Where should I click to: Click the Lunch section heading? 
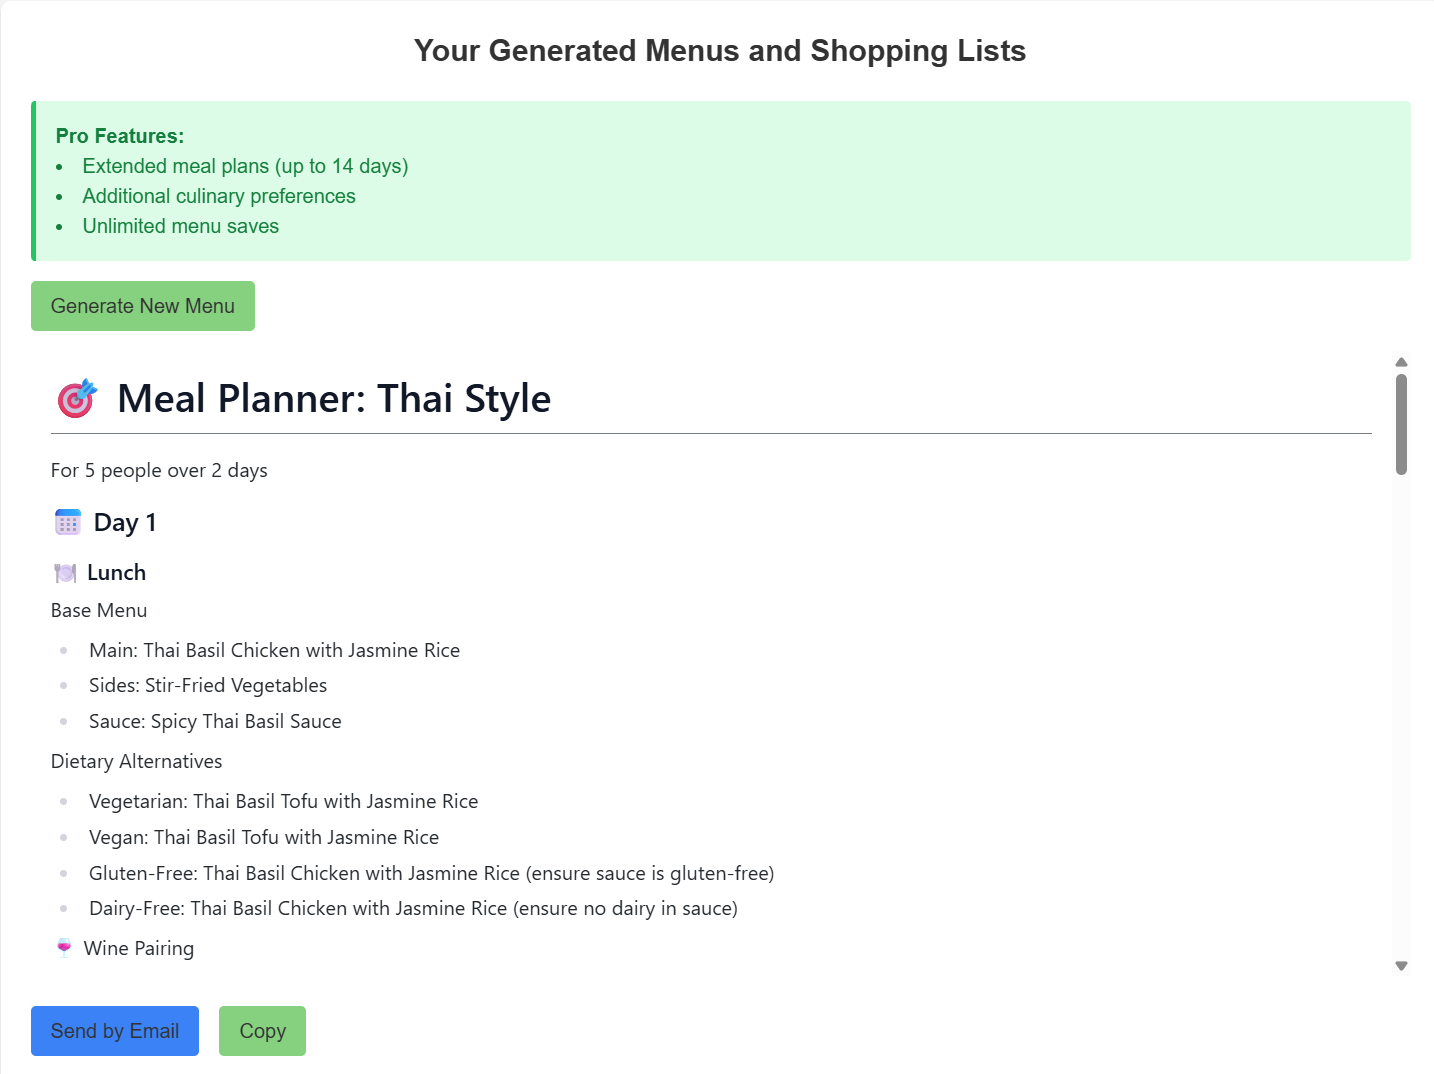pyautogui.click(x=116, y=573)
